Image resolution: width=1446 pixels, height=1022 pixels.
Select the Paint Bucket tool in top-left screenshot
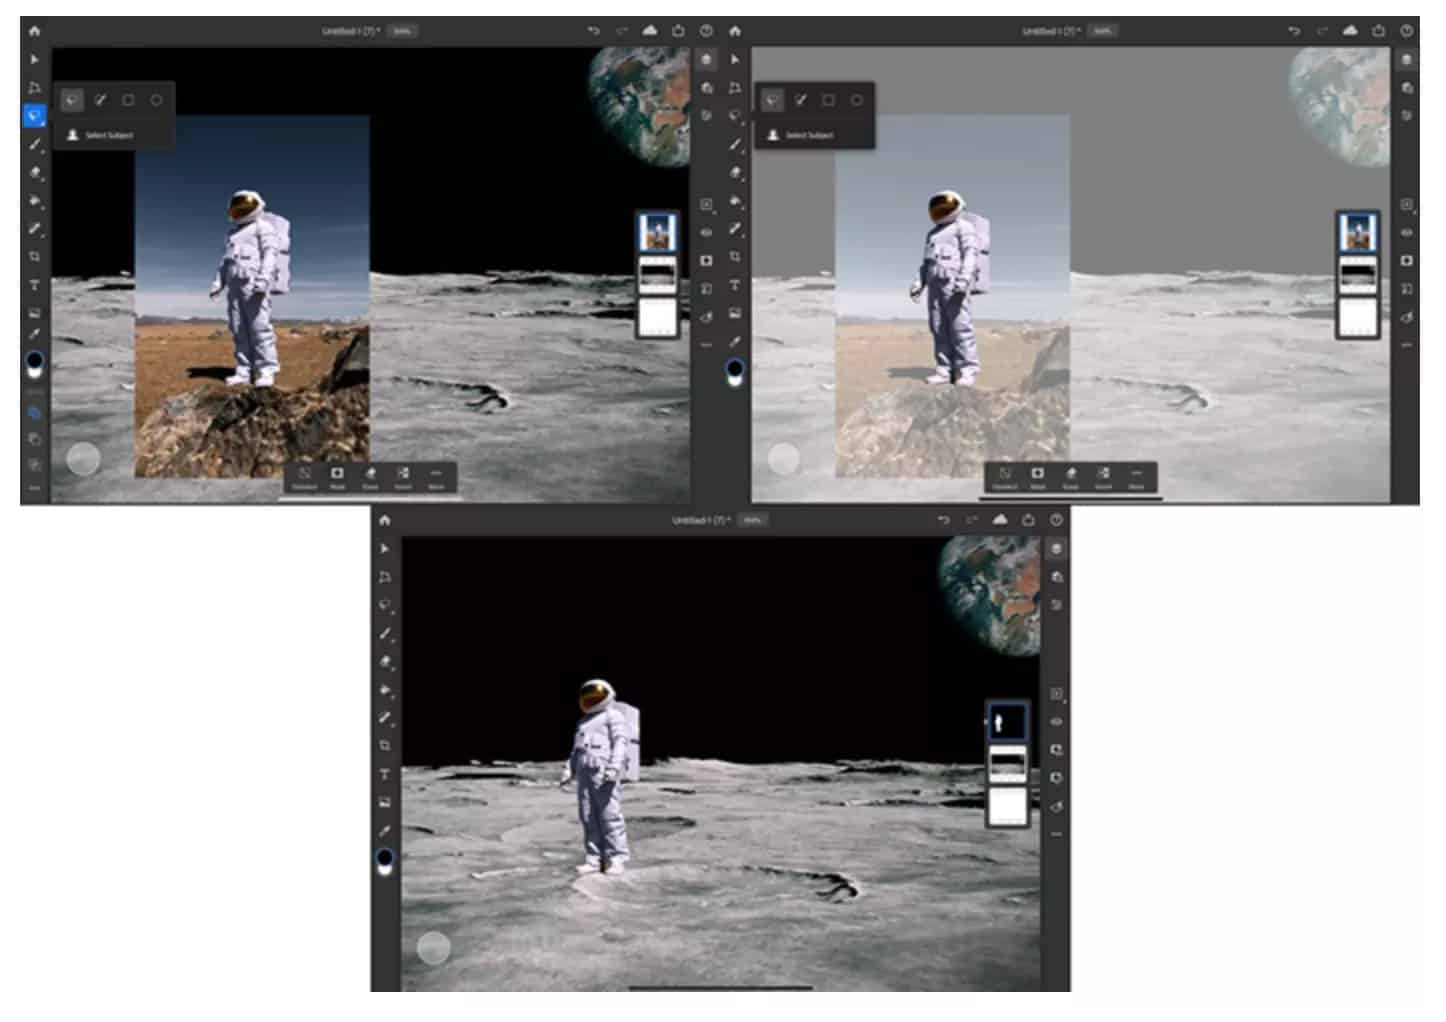point(35,200)
